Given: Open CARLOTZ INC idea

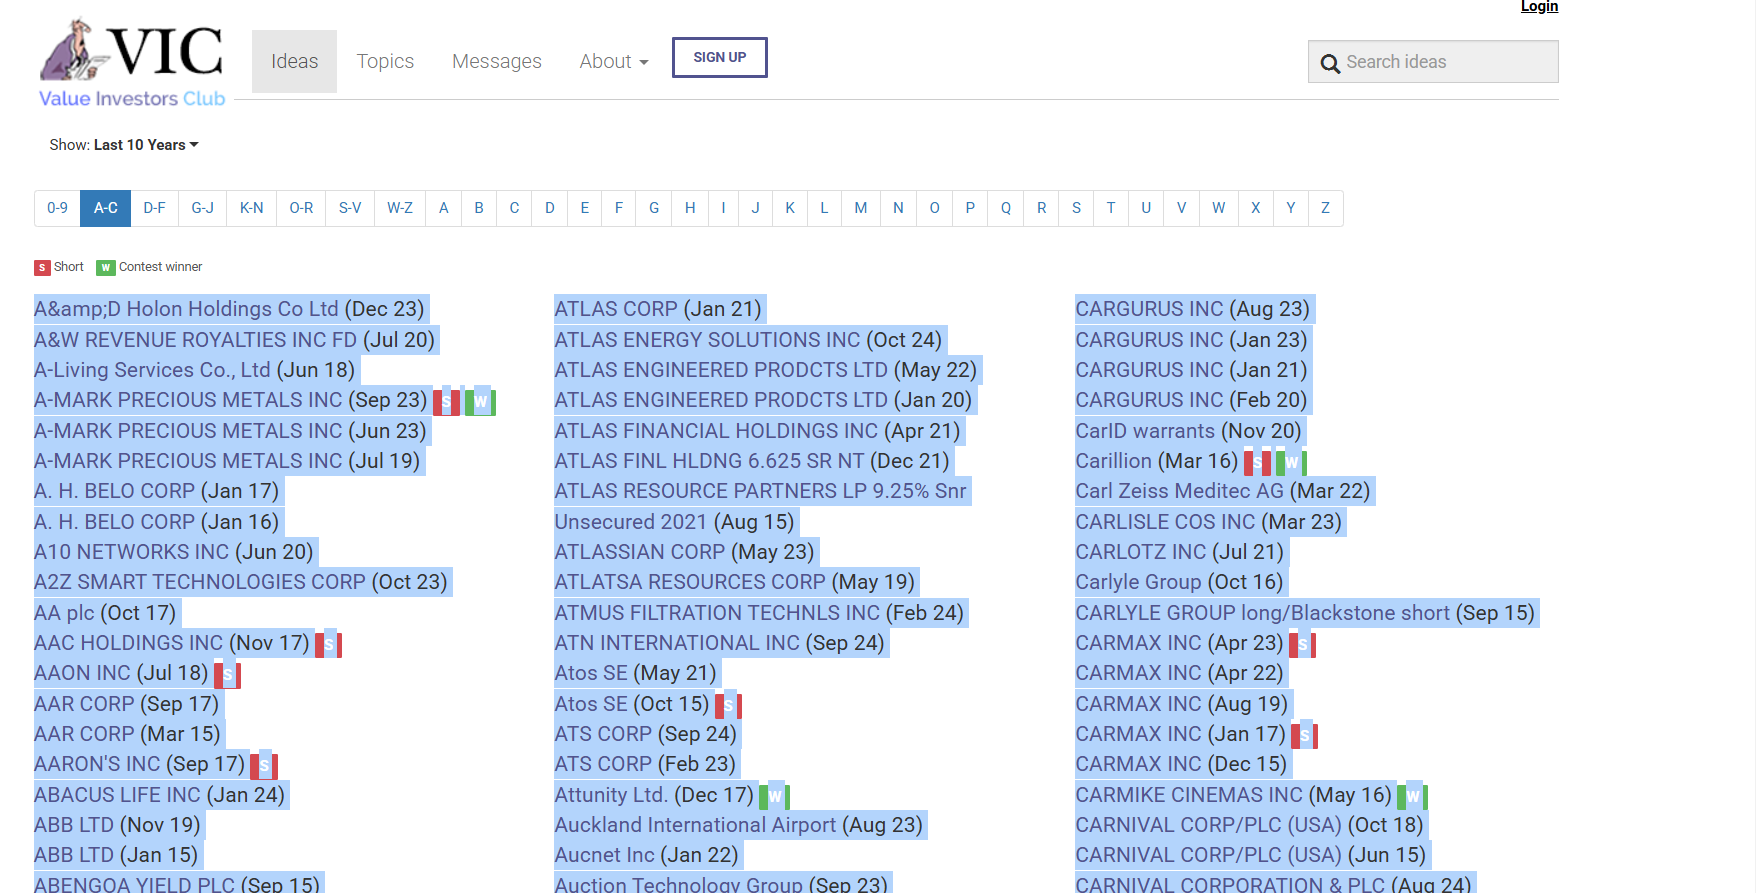Looking at the screenshot, I should [x=1141, y=552].
